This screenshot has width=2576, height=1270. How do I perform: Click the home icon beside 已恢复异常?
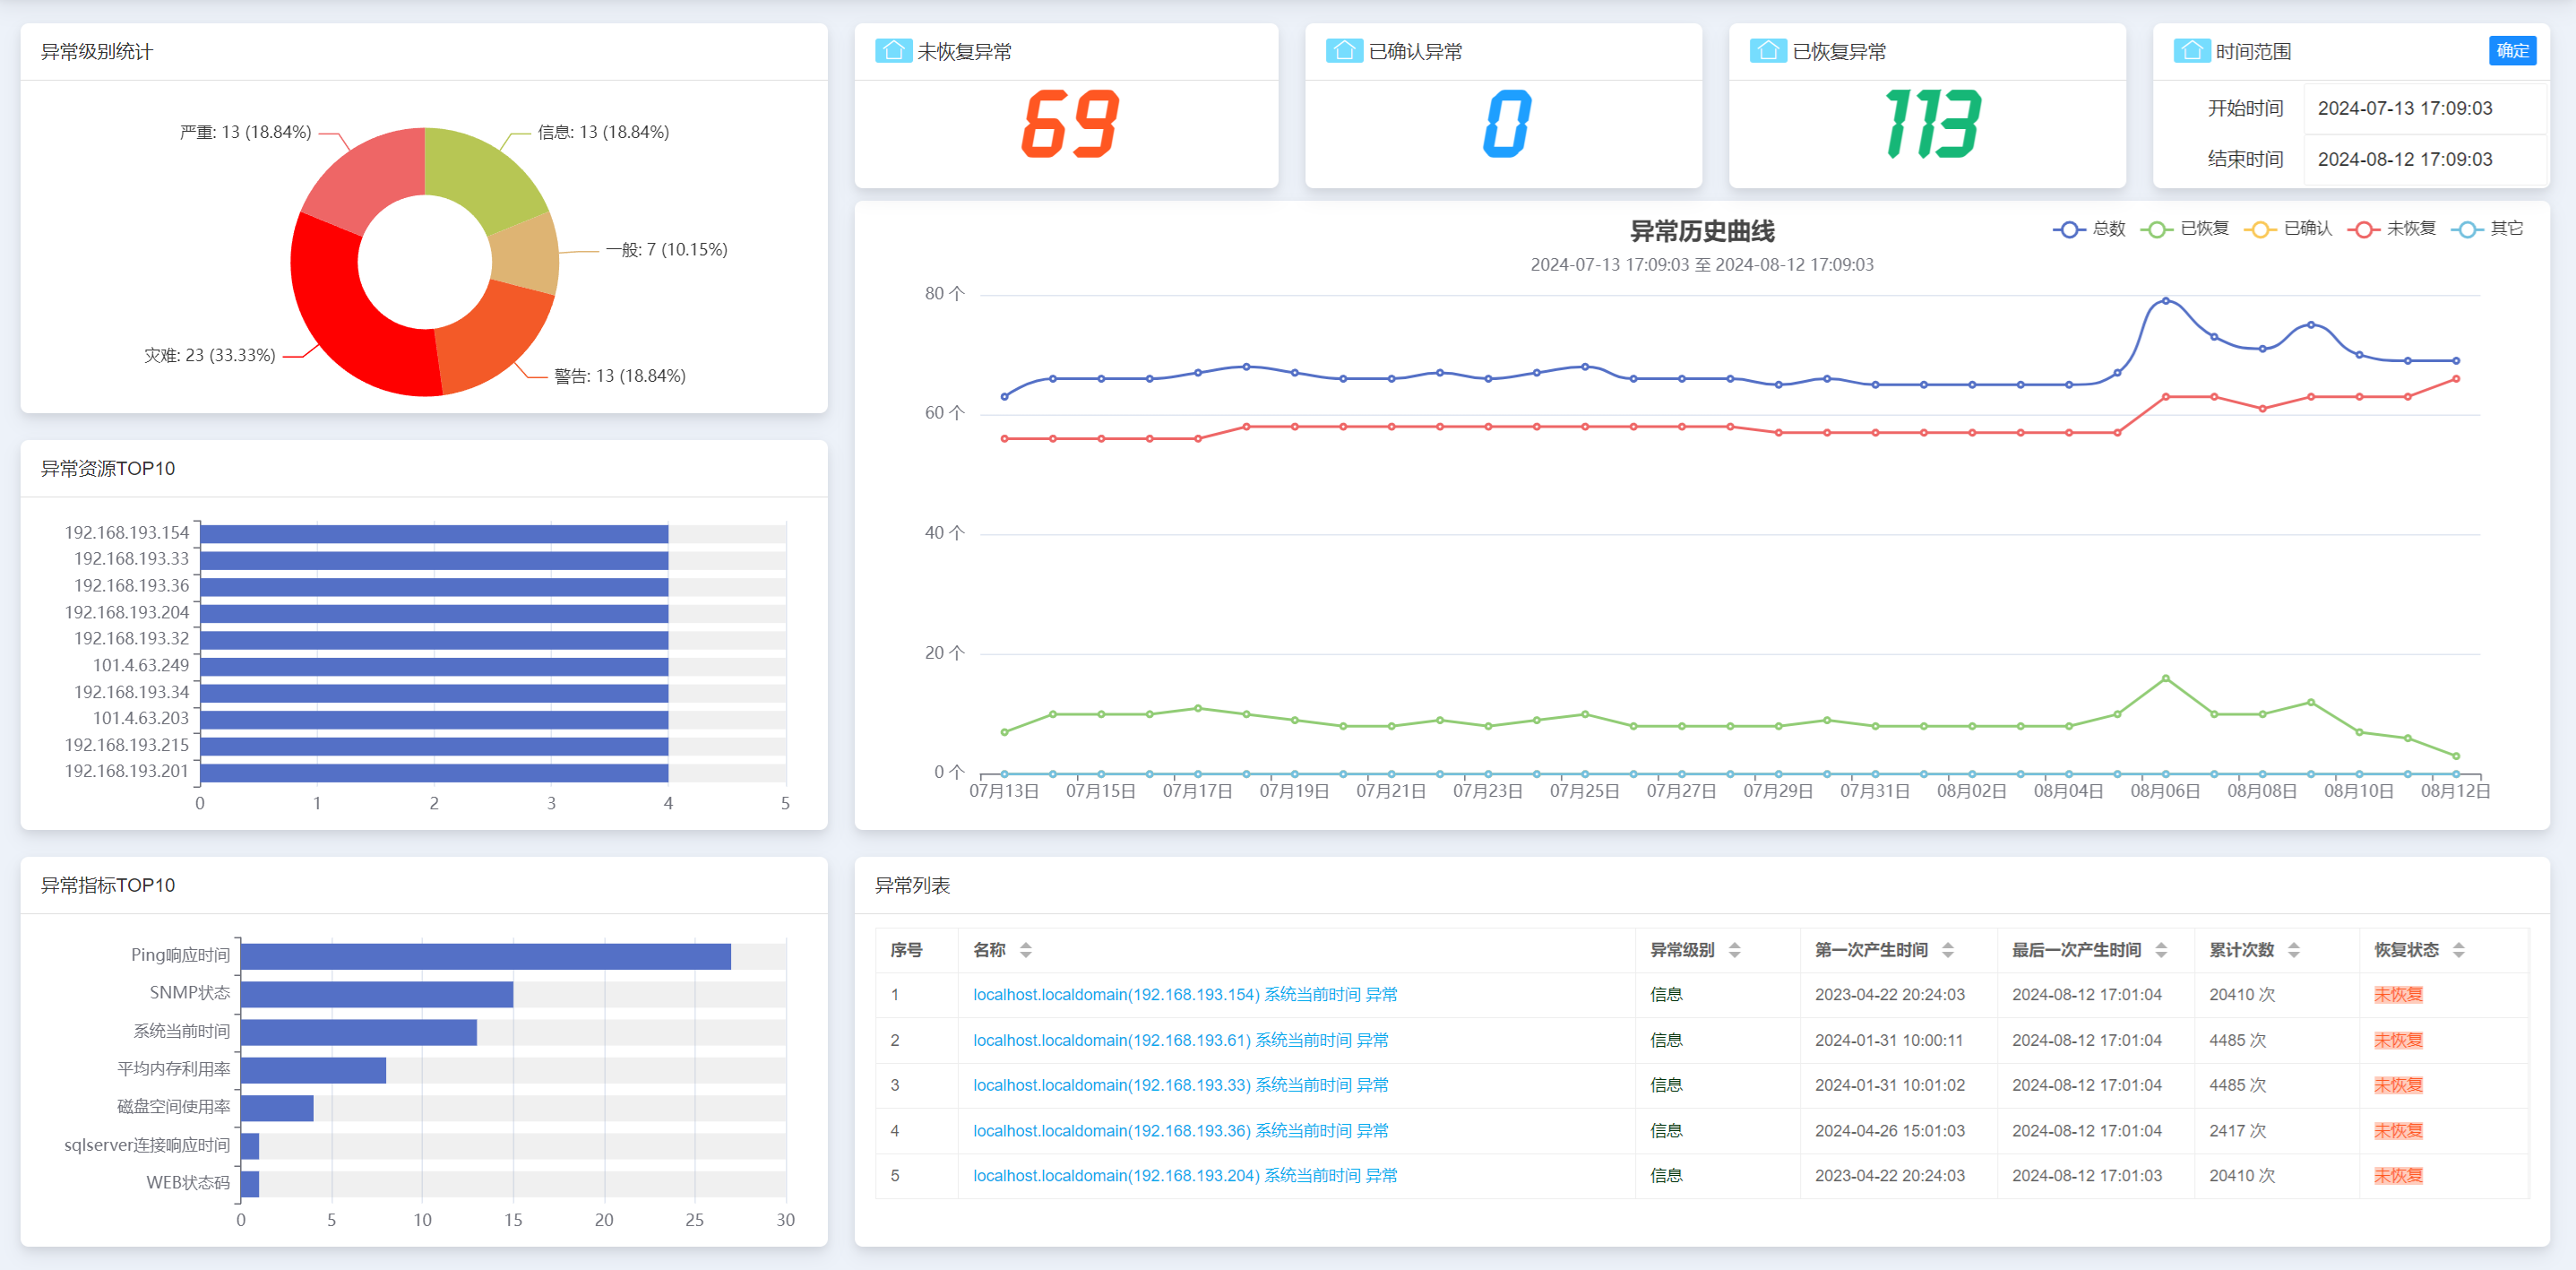tap(1767, 51)
